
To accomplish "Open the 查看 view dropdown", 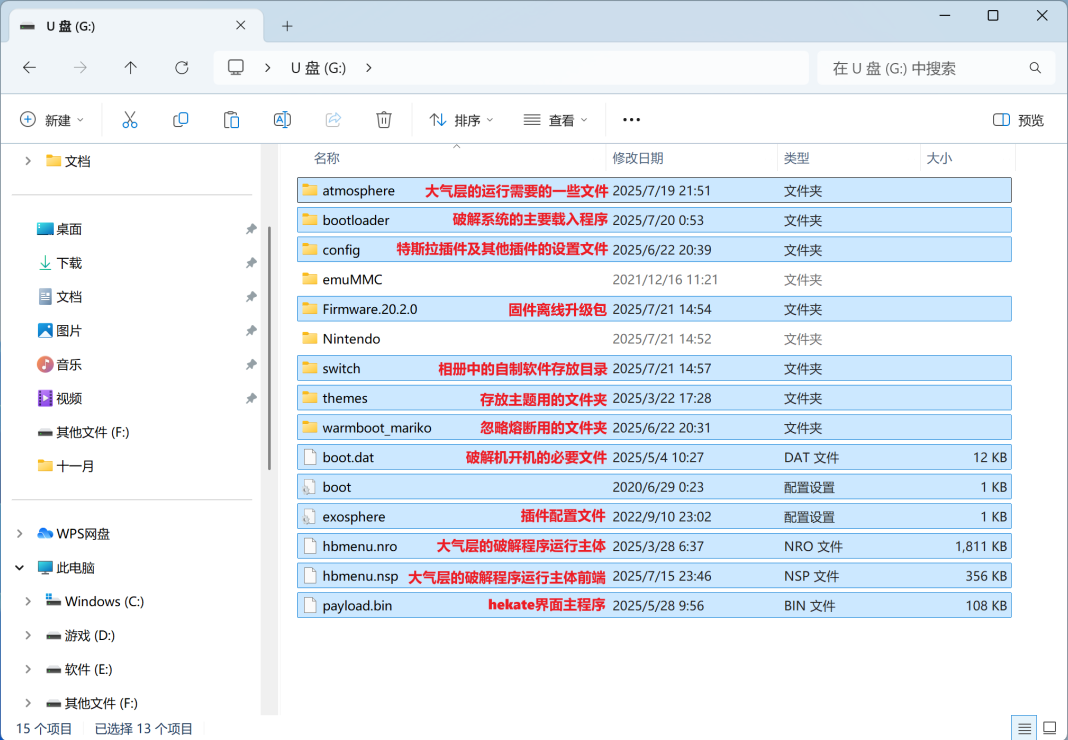I will (x=555, y=120).
